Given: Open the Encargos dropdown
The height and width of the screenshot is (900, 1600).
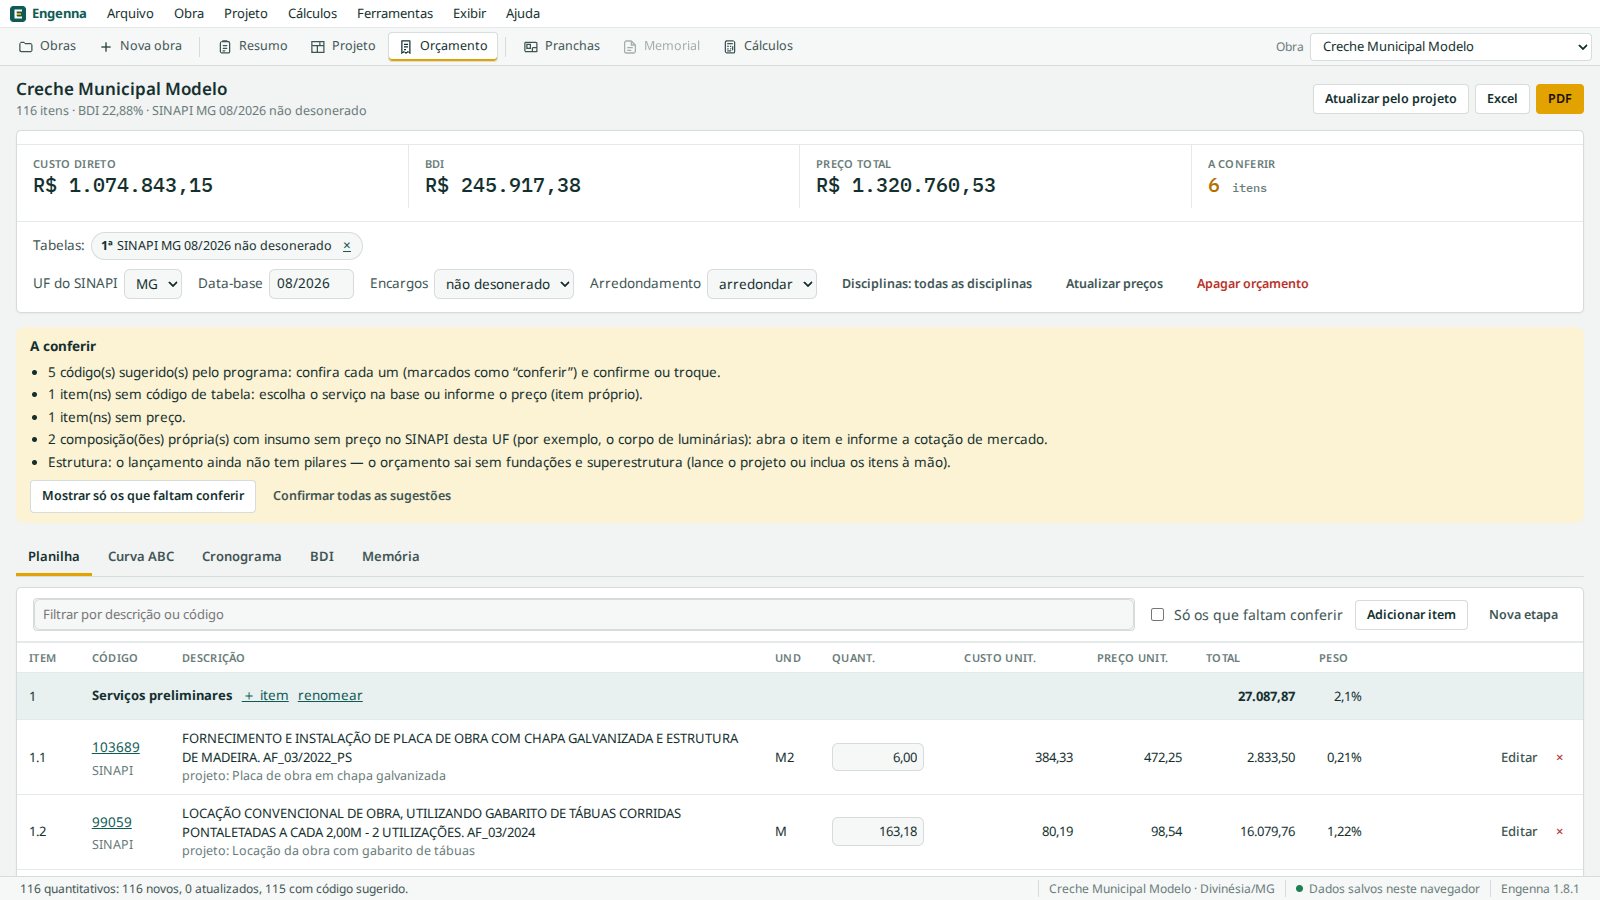Looking at the screenshot, I should pos(504,284).
